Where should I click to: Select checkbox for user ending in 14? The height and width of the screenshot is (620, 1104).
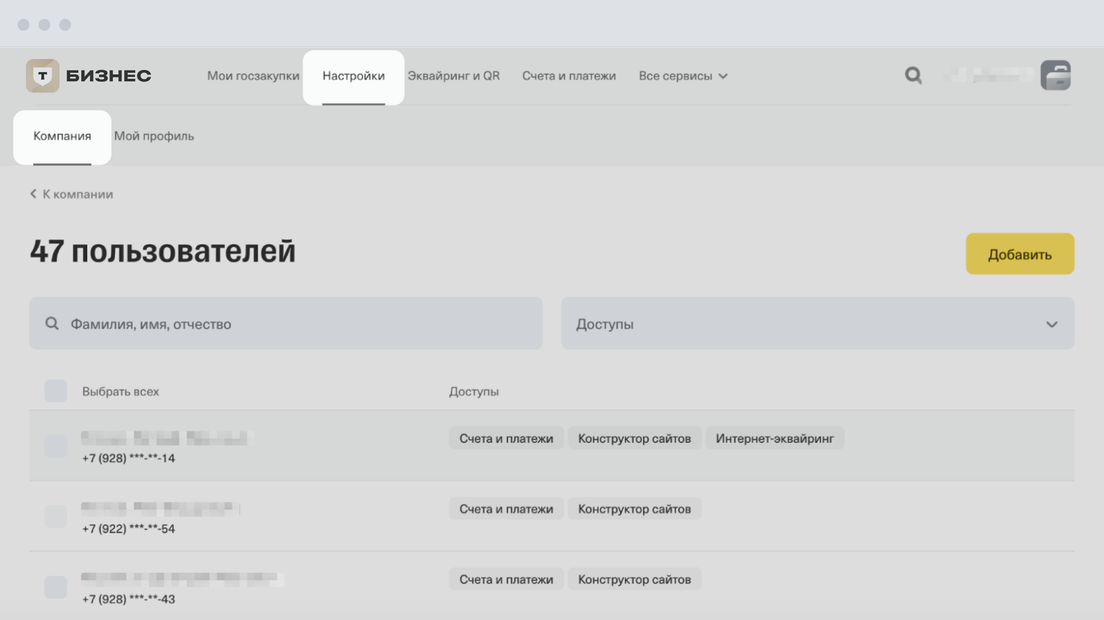(x=56, y=446)
